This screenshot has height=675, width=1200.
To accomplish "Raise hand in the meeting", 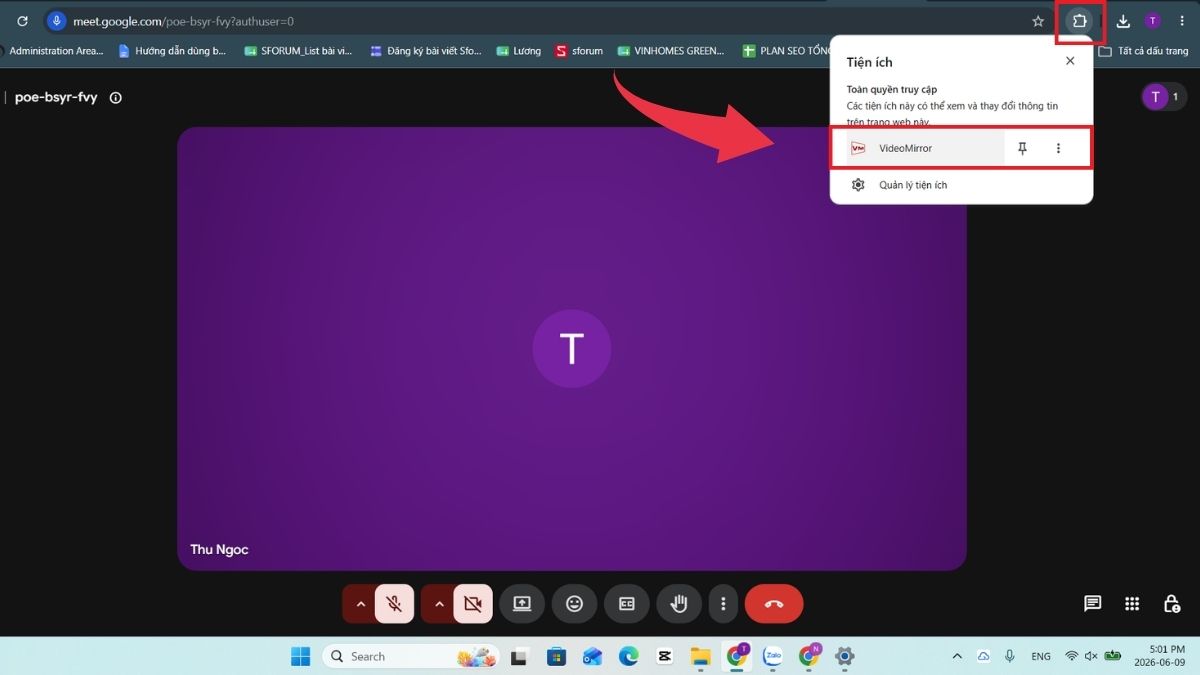I will pyautogui.click(x=679, y=604).
